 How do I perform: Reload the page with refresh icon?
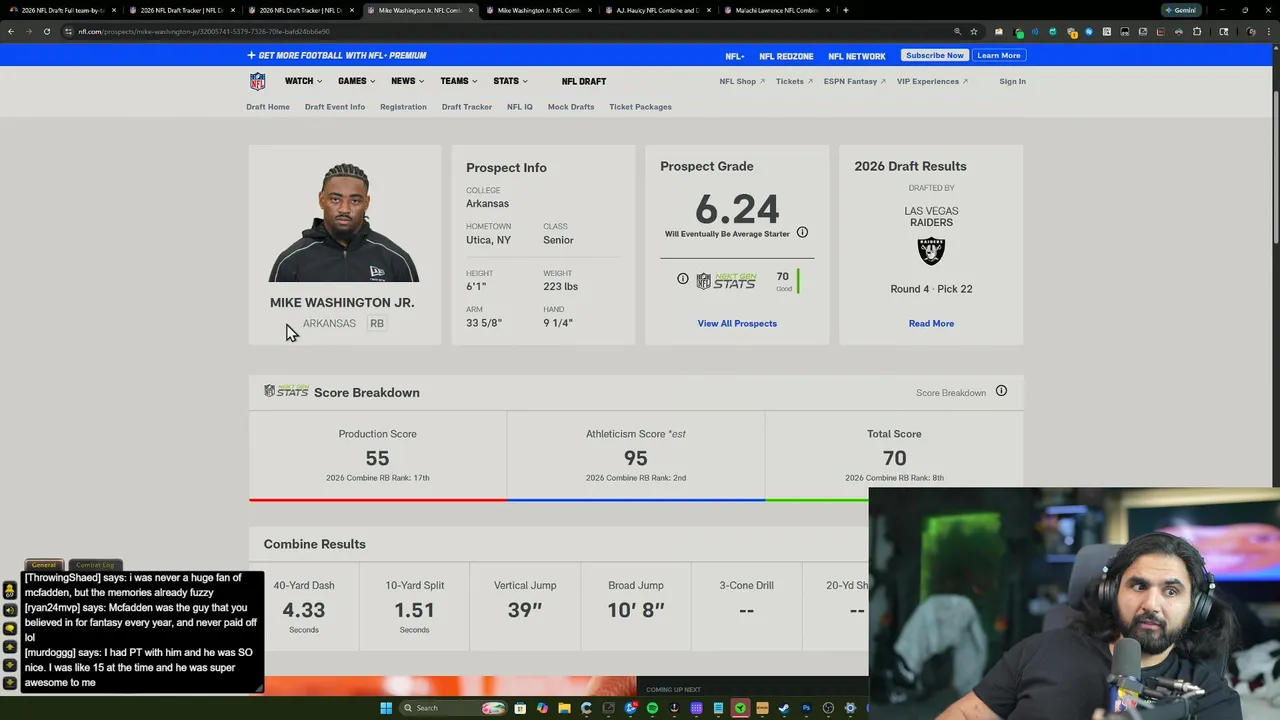(46, 31)
